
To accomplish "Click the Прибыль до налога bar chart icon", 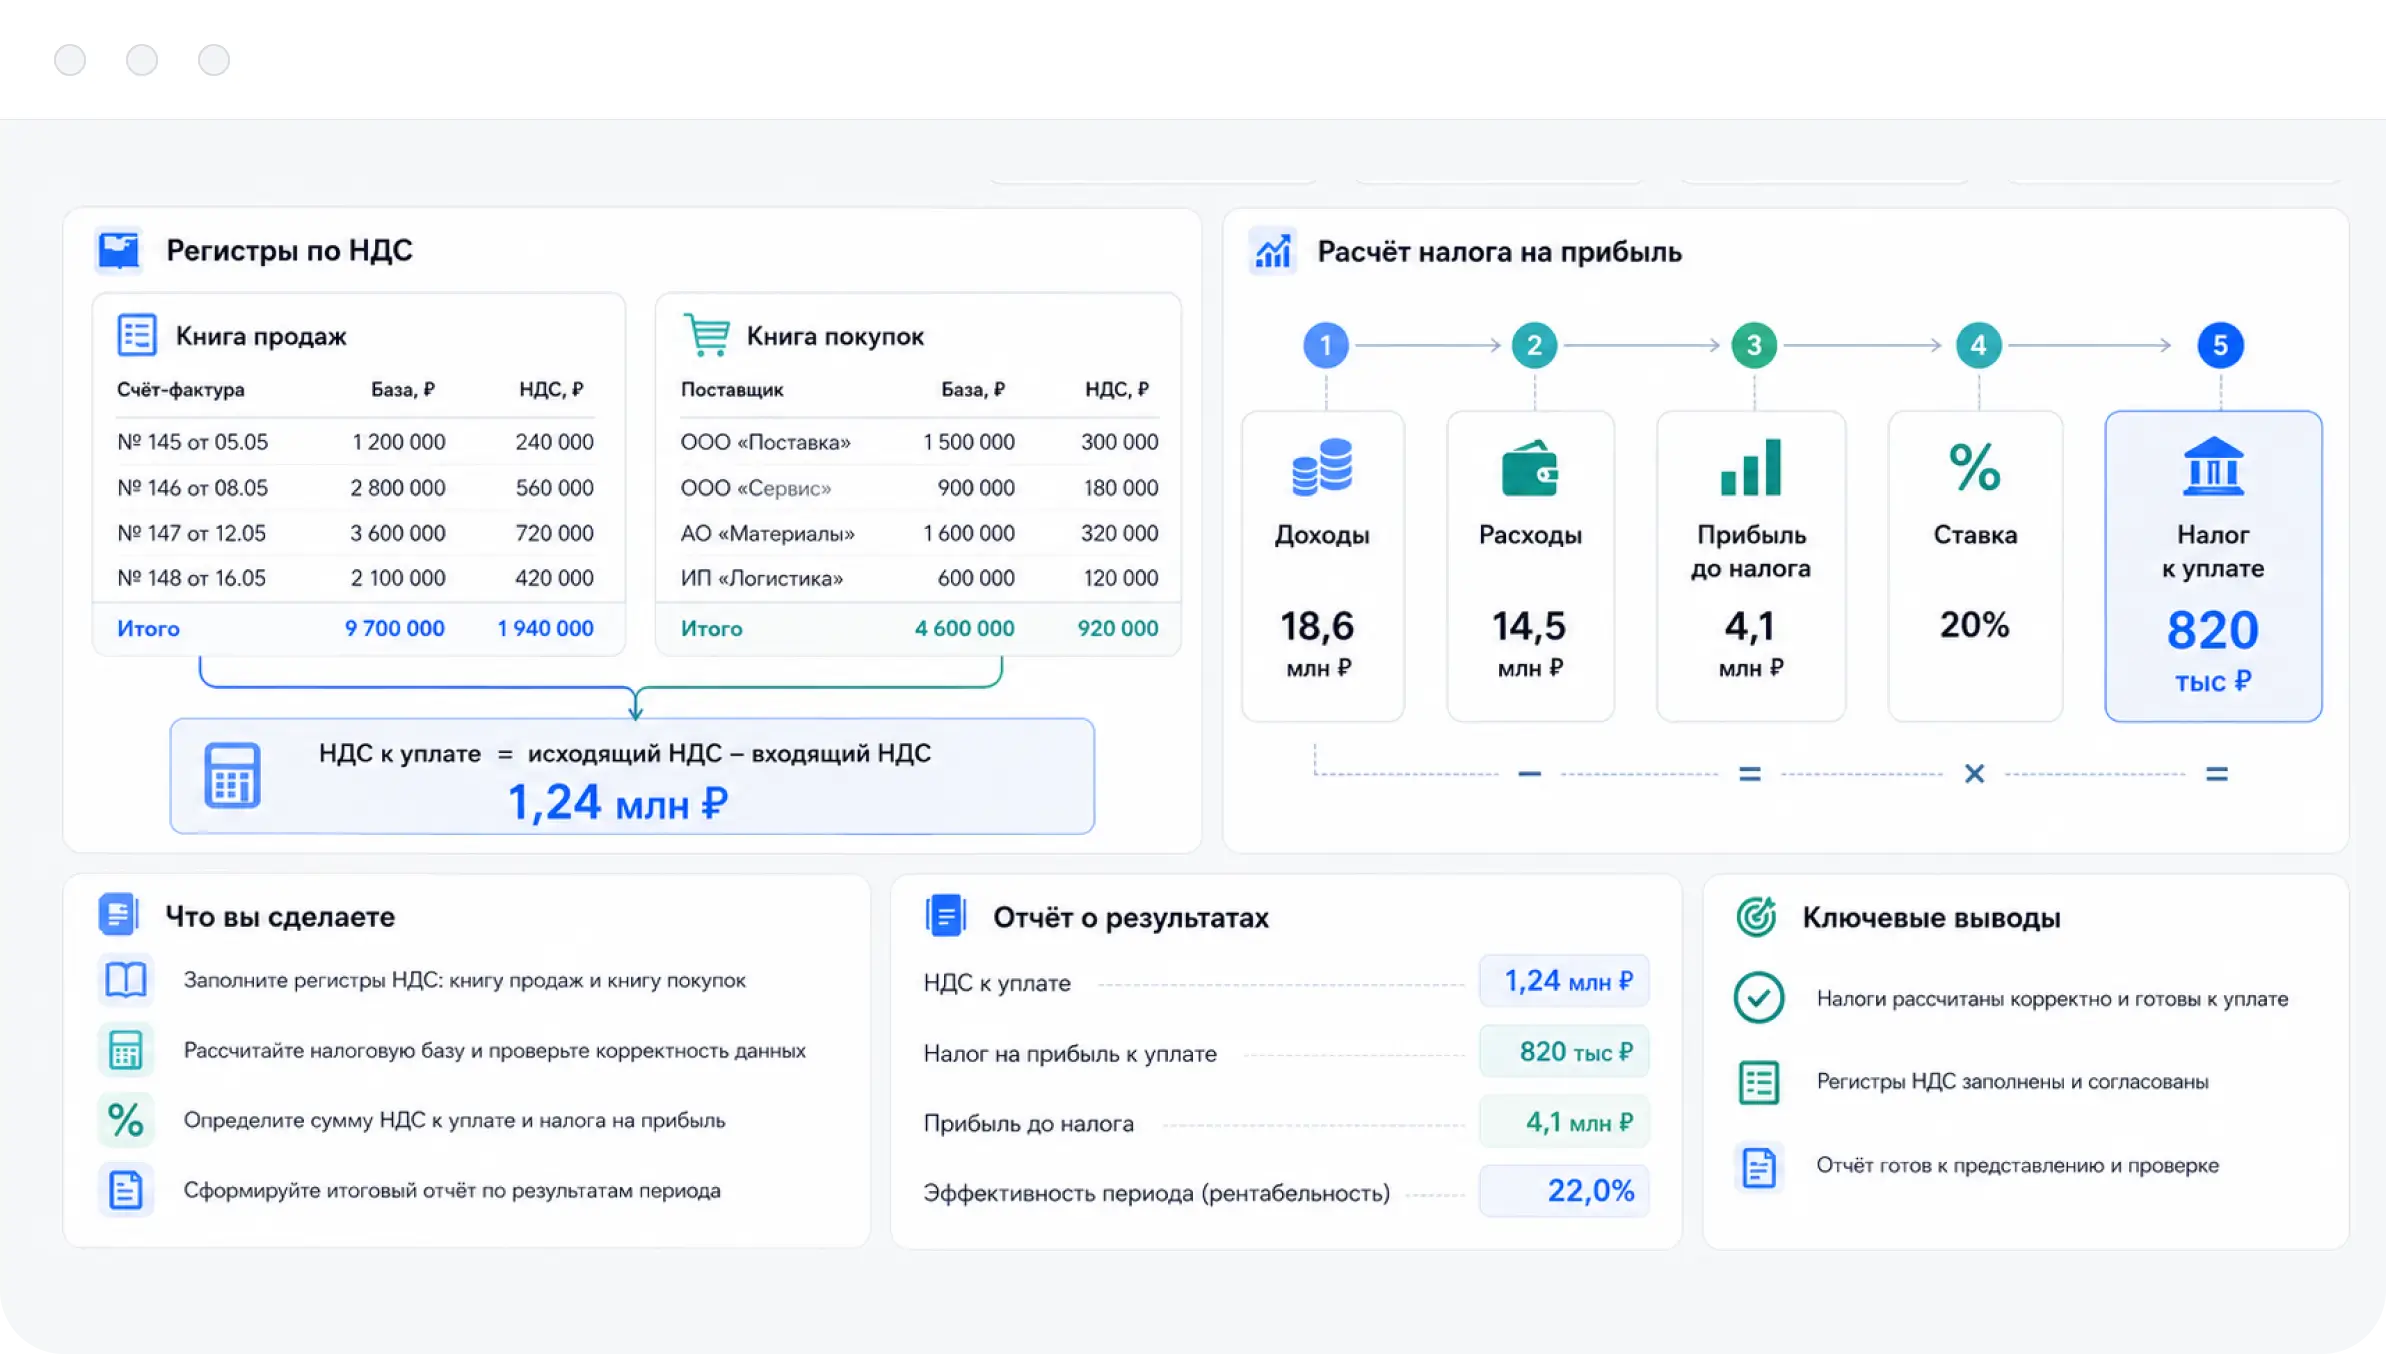I will [1751, 467].
